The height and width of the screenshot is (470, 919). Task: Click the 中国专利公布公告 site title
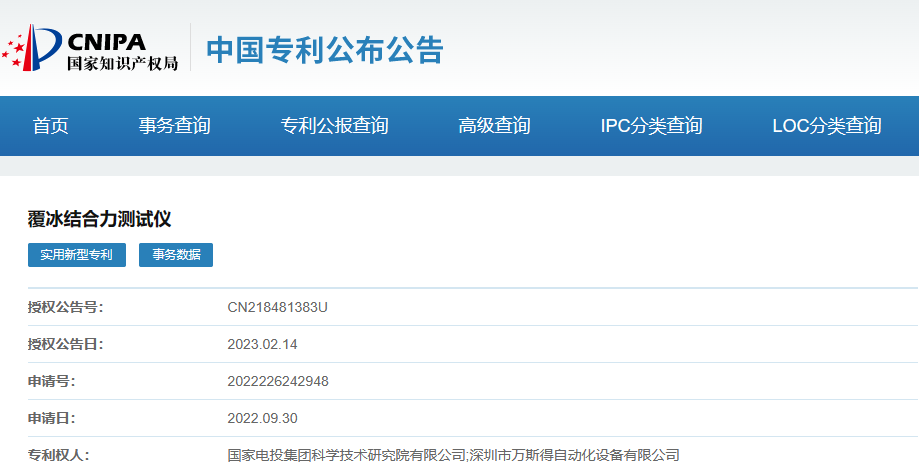point(325,50)
